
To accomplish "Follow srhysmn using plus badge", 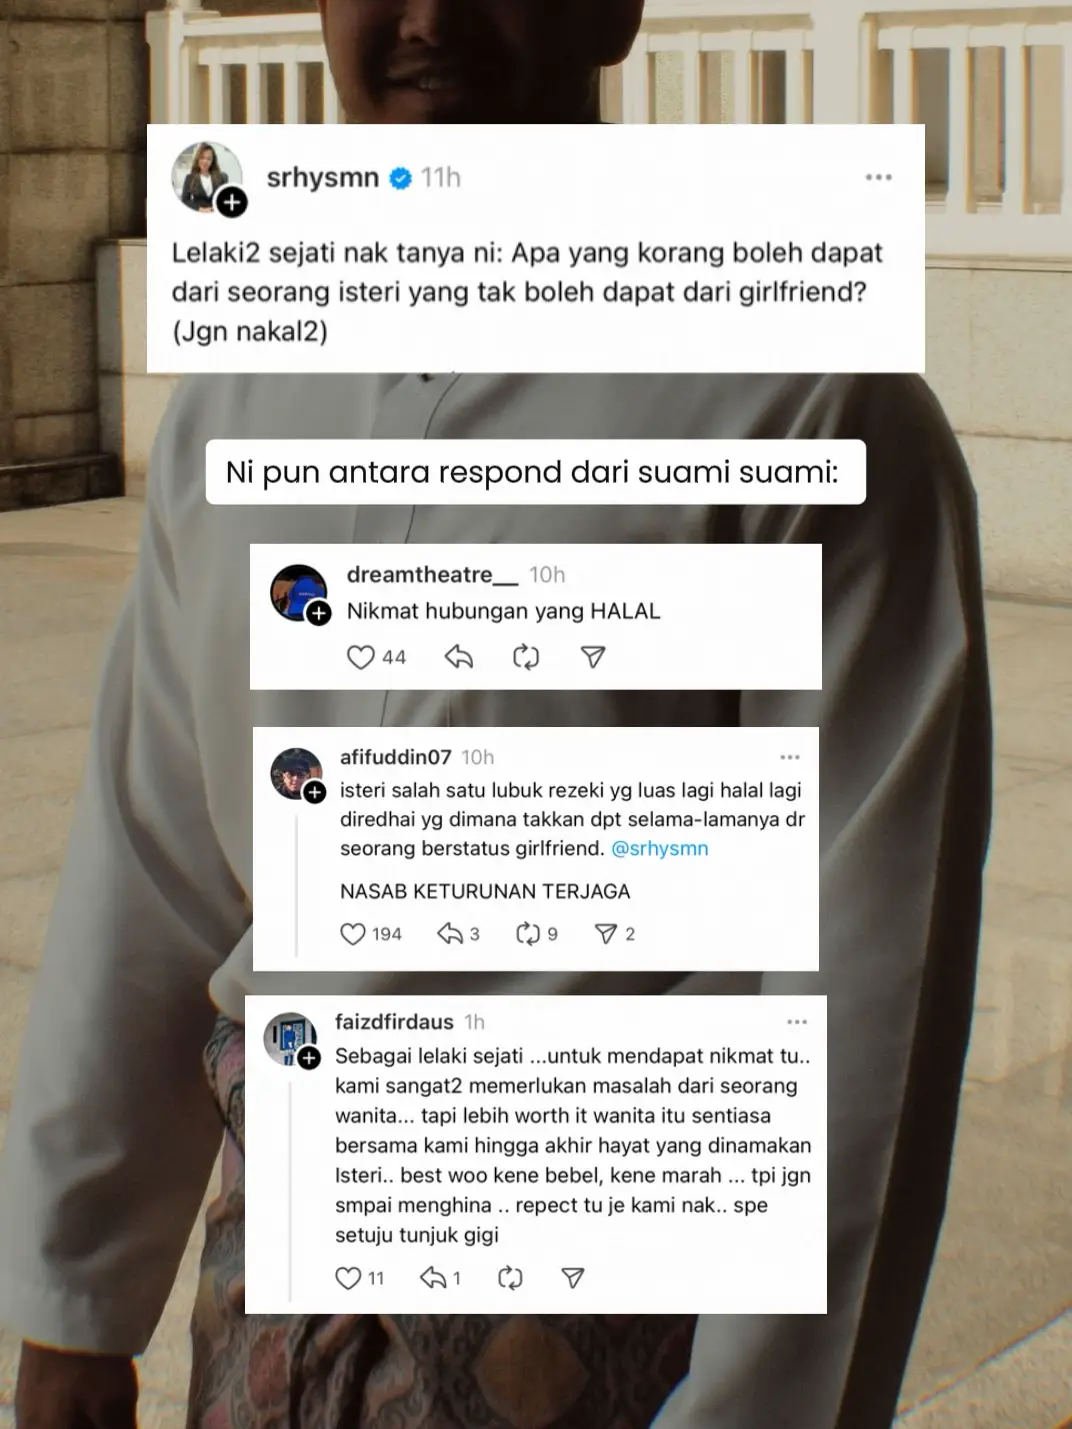I will click(232, 203).
